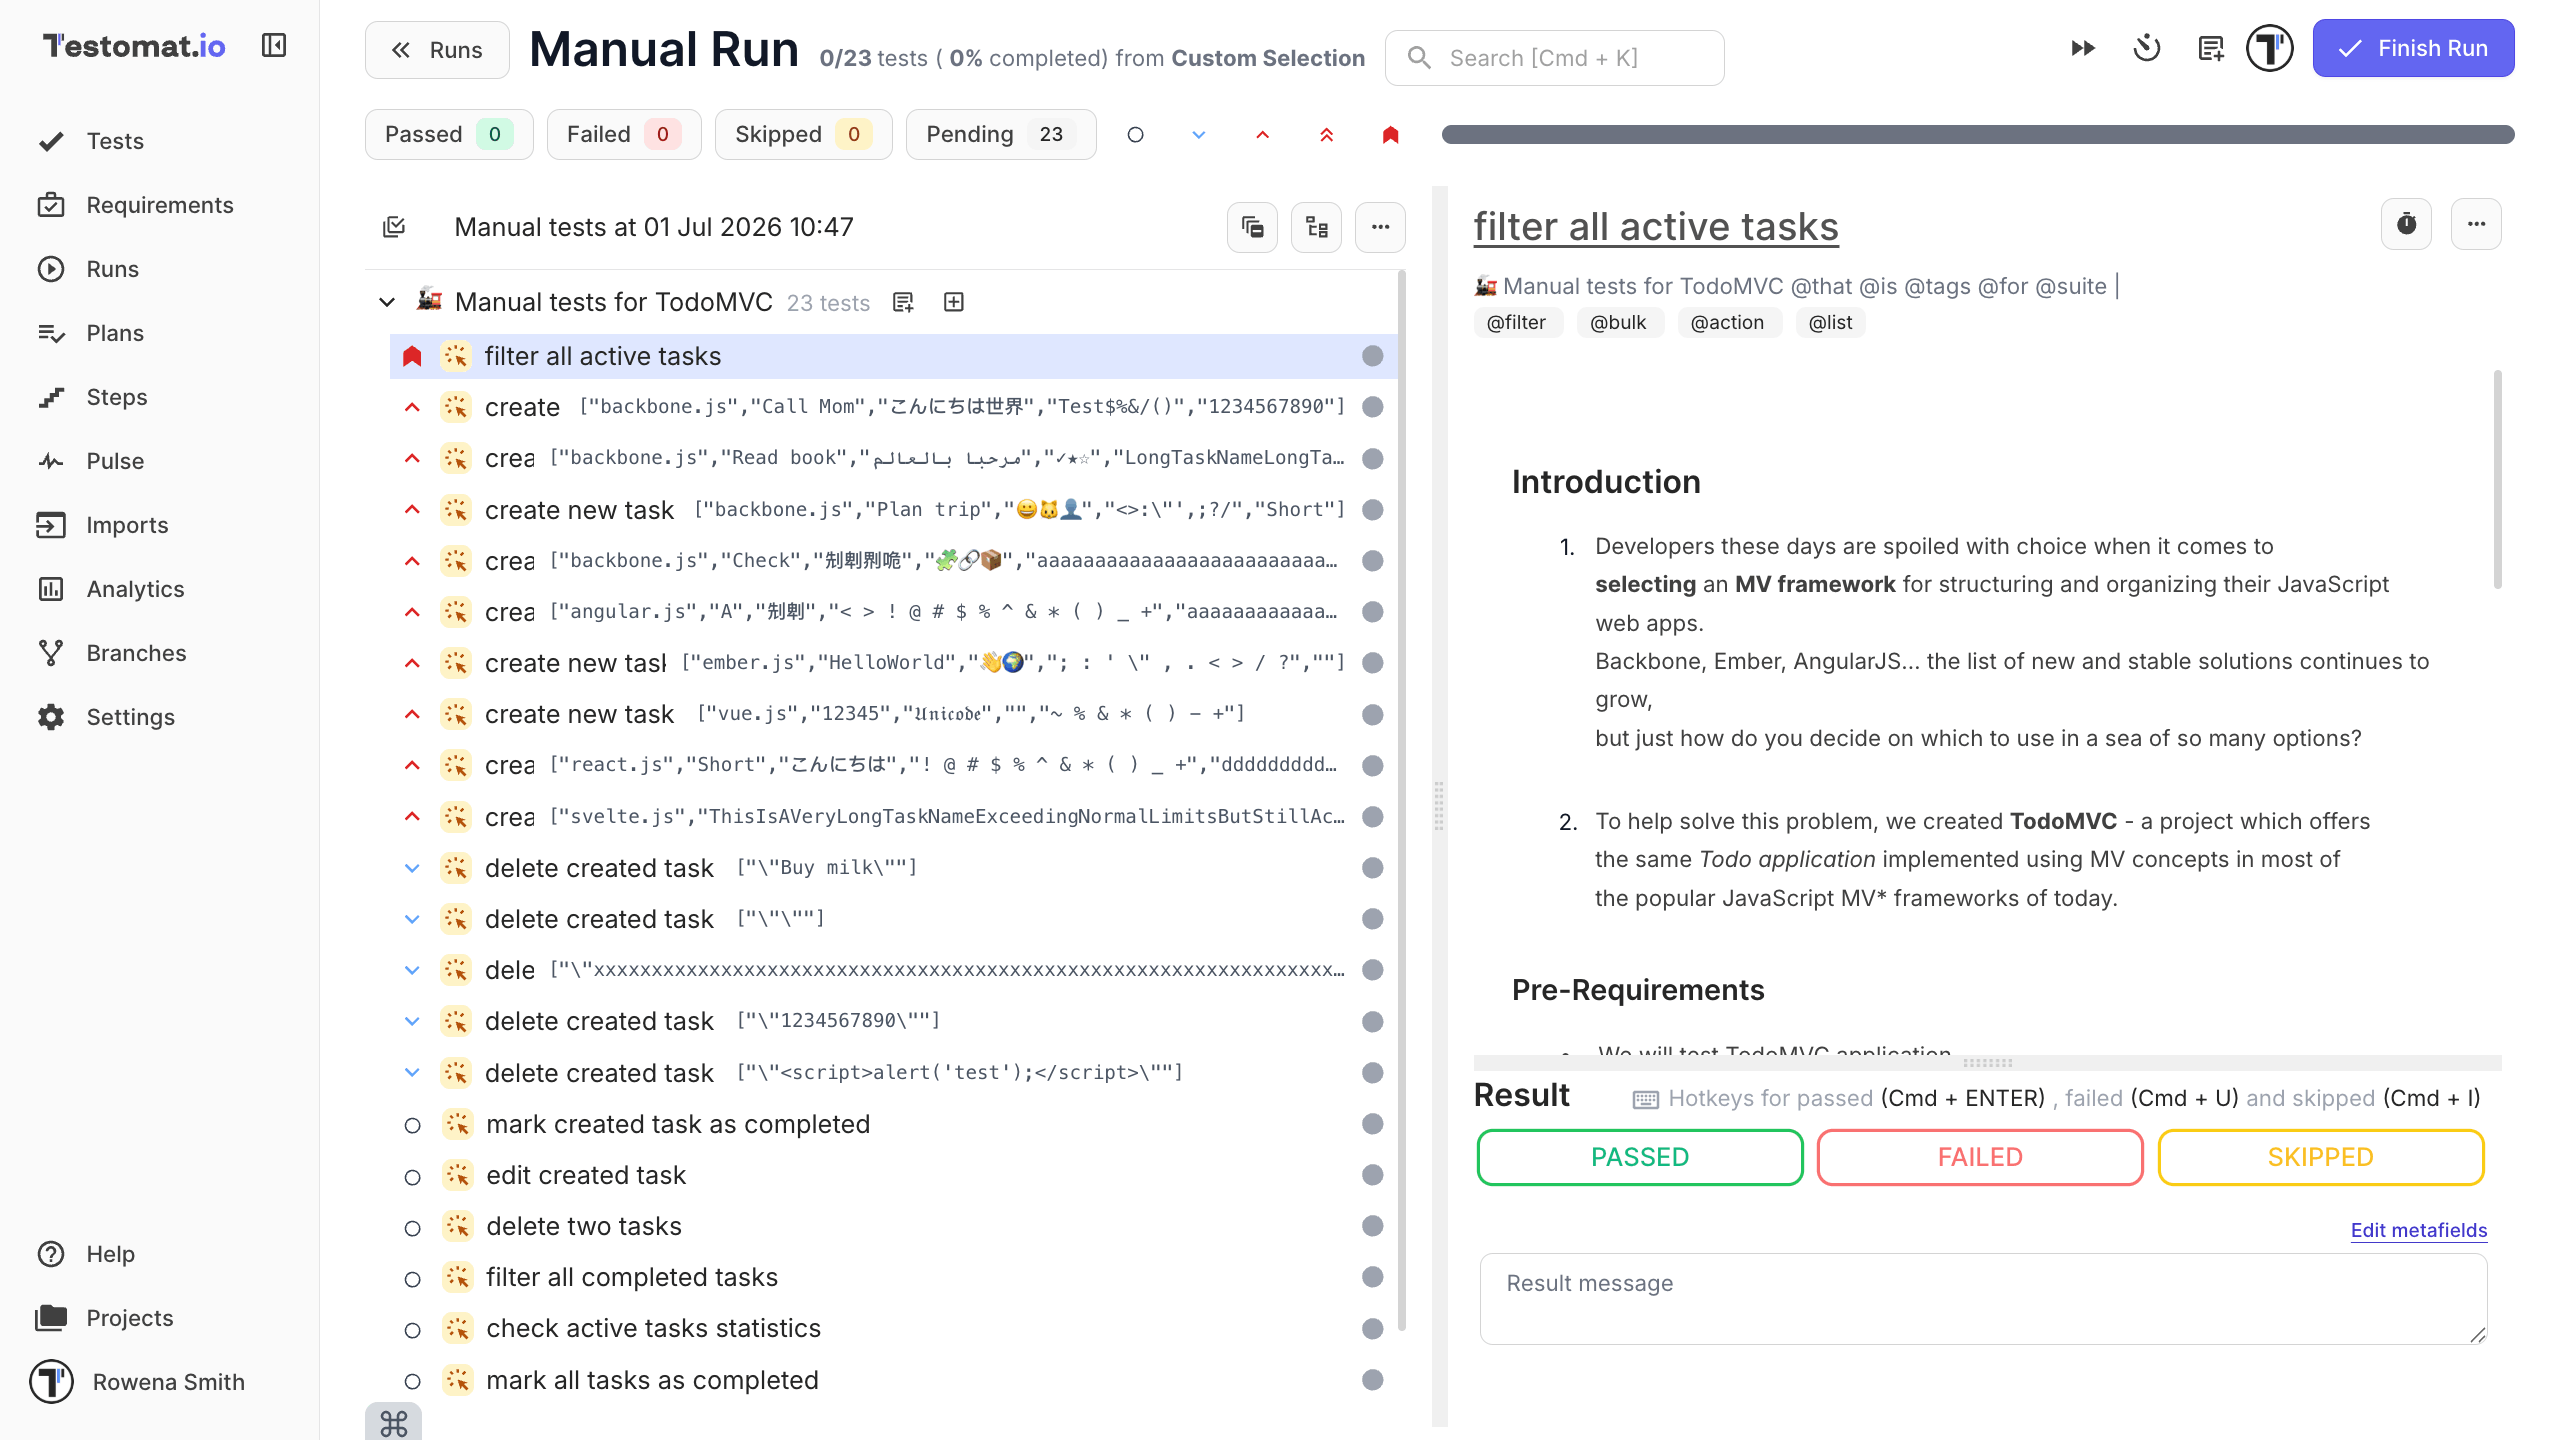This screenshot has width=2560, height=1440.
Task: Click priority chevron of 1234567890 delete task
Action: (412, 1021)
